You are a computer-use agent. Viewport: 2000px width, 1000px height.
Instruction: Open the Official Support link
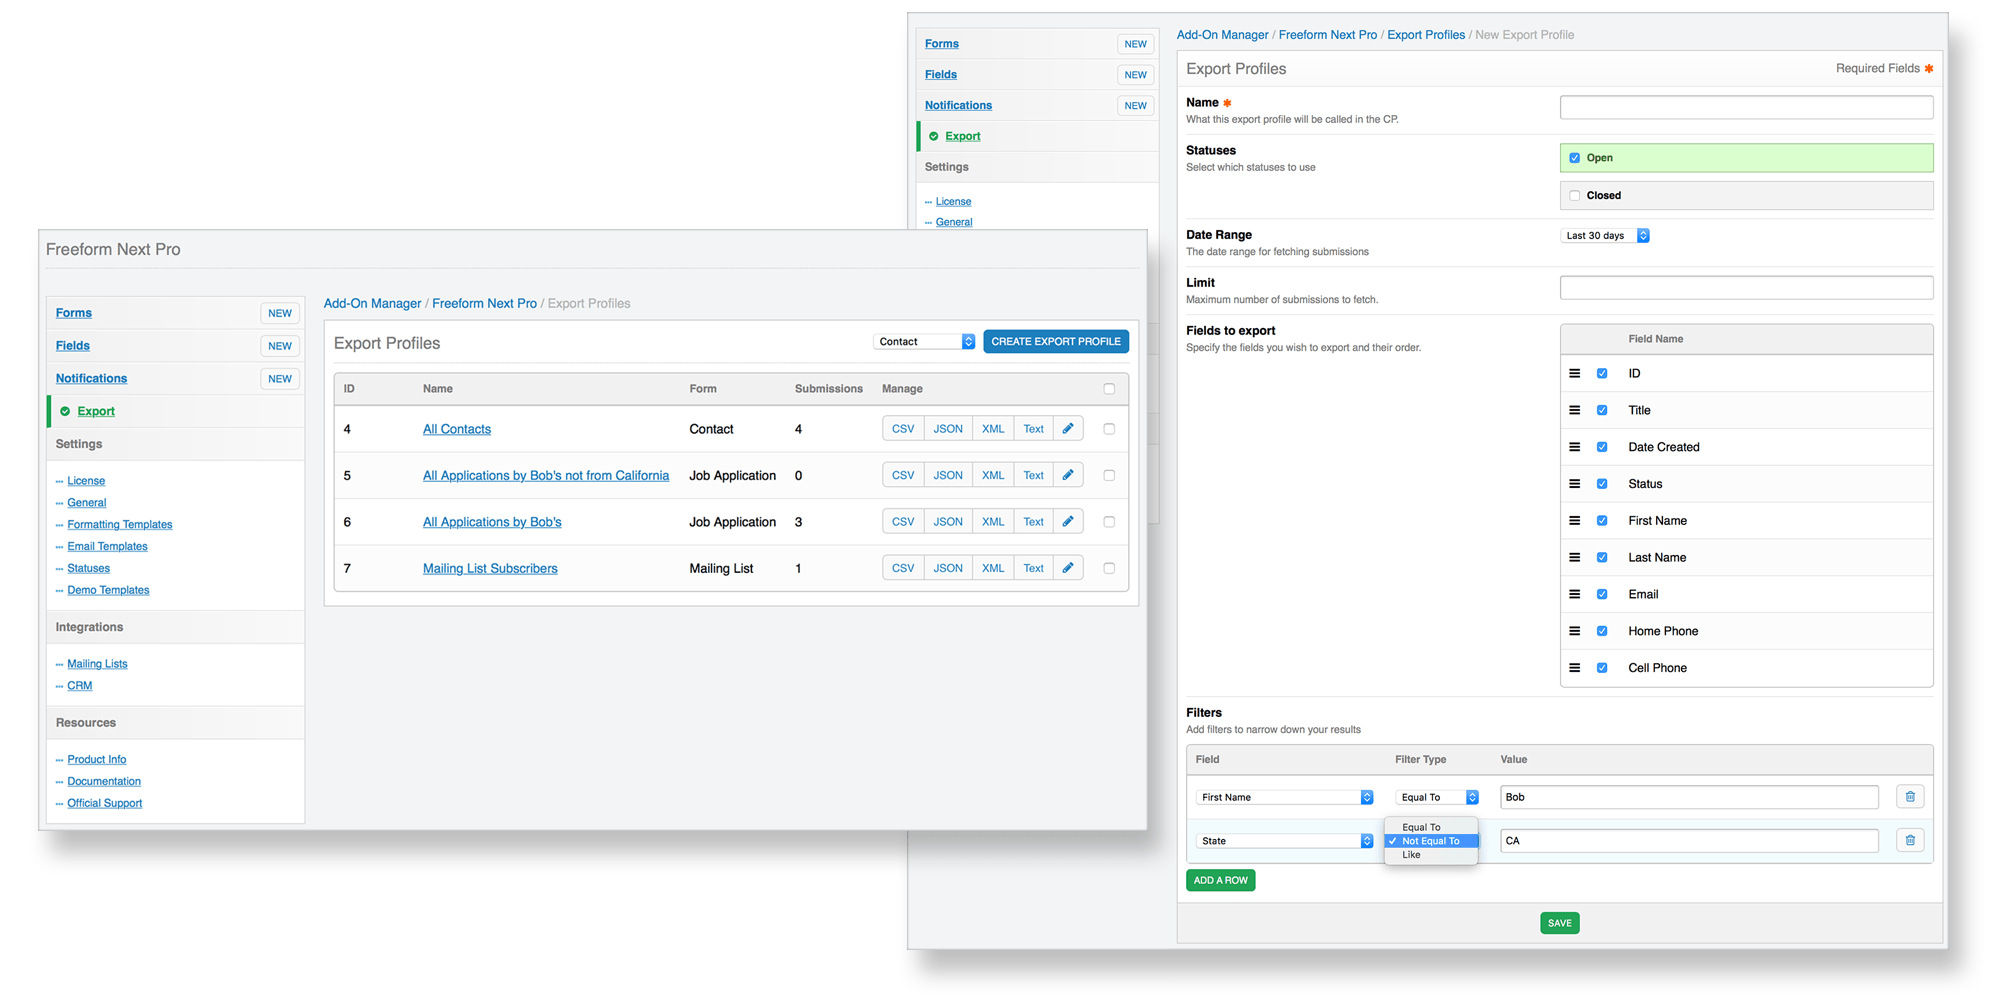[105, 804]
